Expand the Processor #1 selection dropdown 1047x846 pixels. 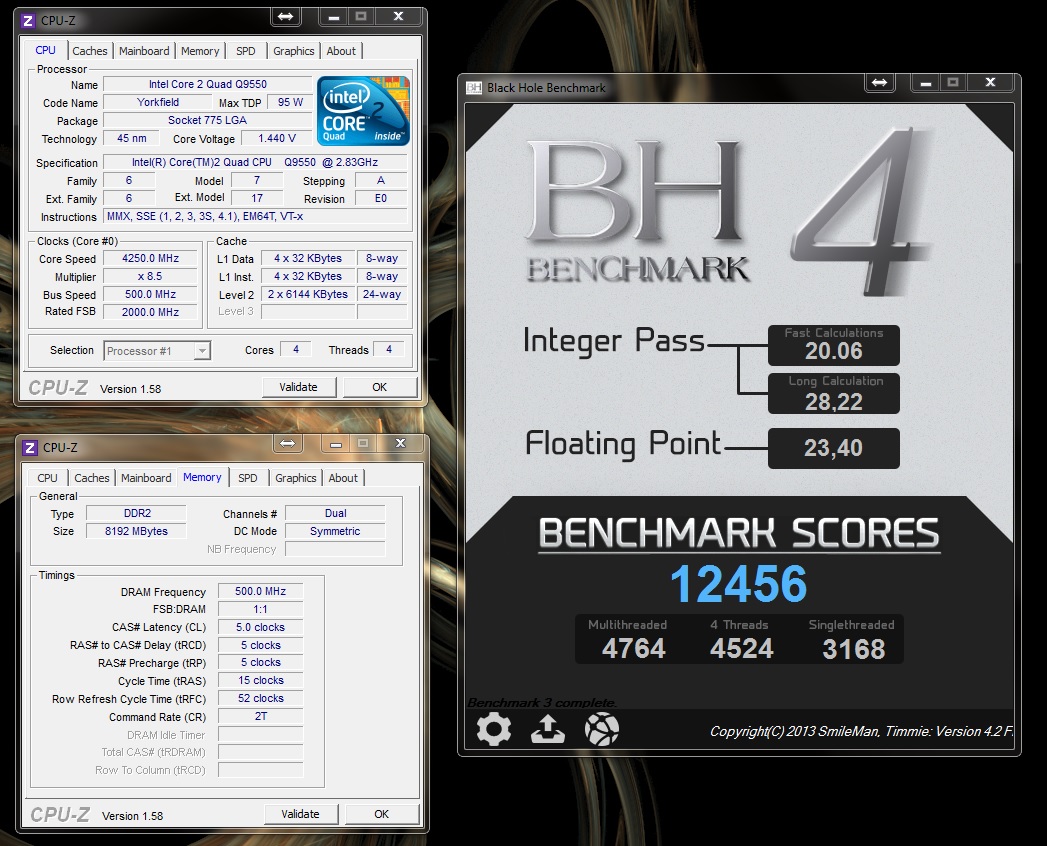pos(202,351)
